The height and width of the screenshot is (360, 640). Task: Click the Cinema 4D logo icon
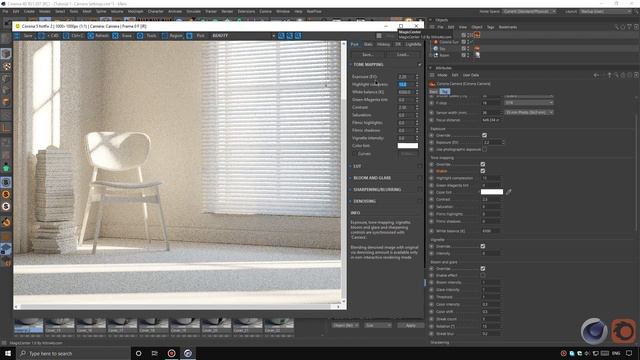coord(594,330)
